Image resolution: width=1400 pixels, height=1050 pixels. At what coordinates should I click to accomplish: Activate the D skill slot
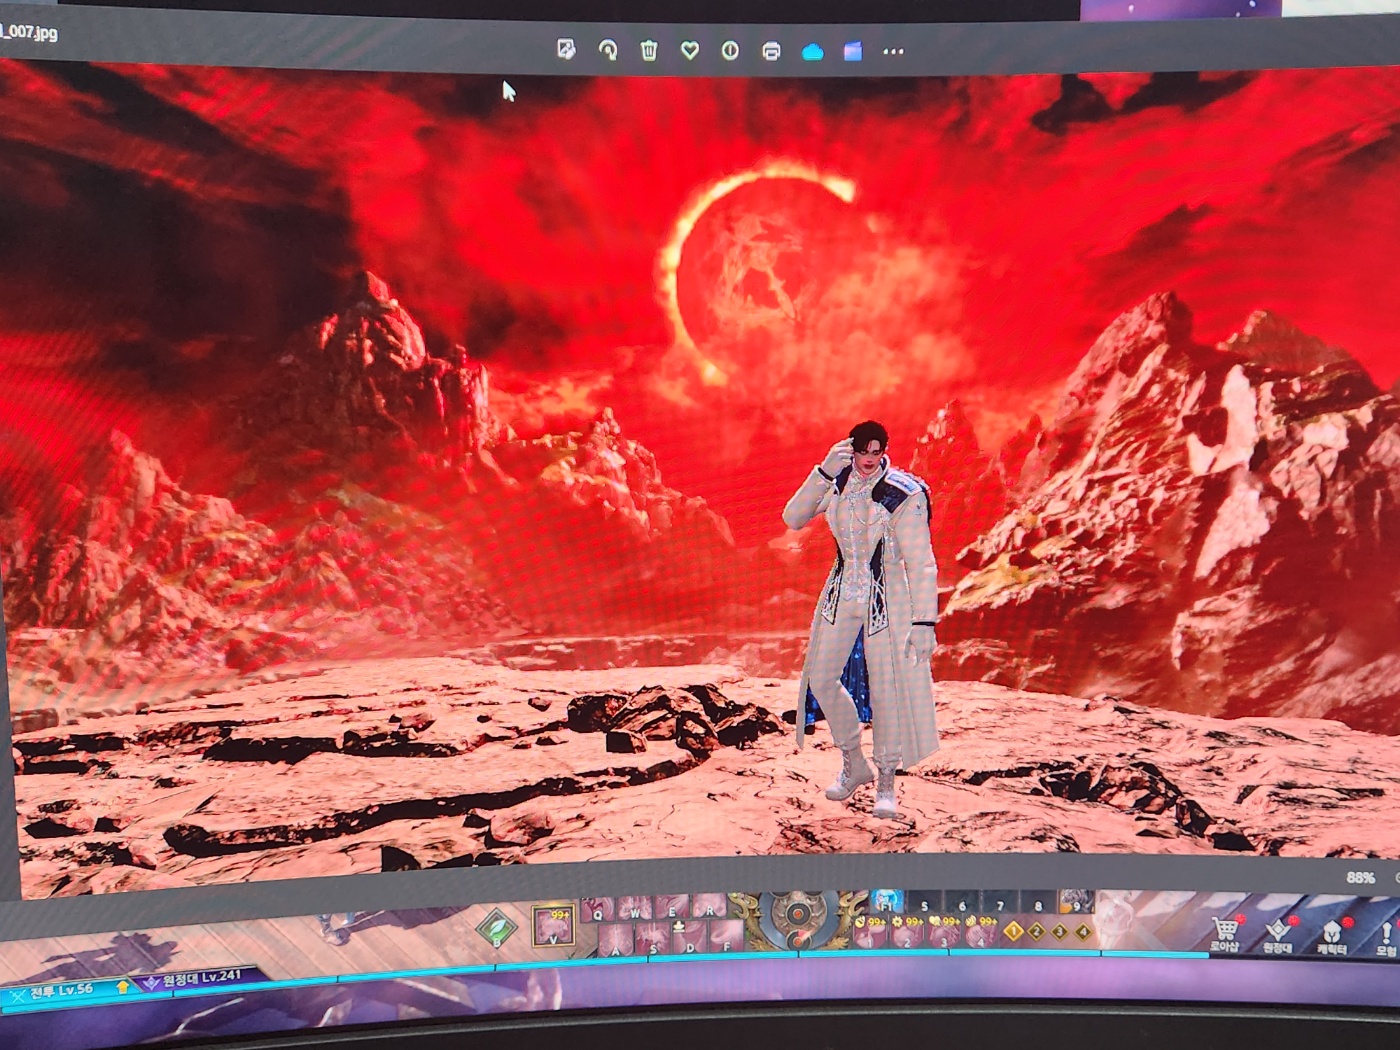click(690, 937)
